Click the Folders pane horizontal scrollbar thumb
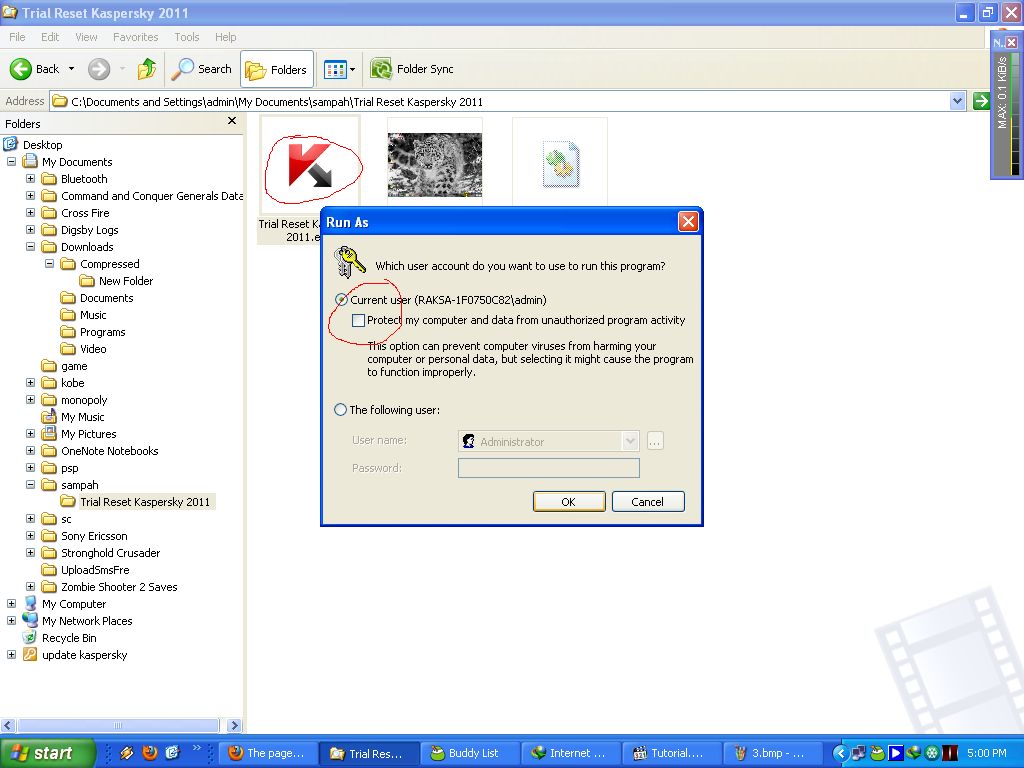 tap(118, 725)
